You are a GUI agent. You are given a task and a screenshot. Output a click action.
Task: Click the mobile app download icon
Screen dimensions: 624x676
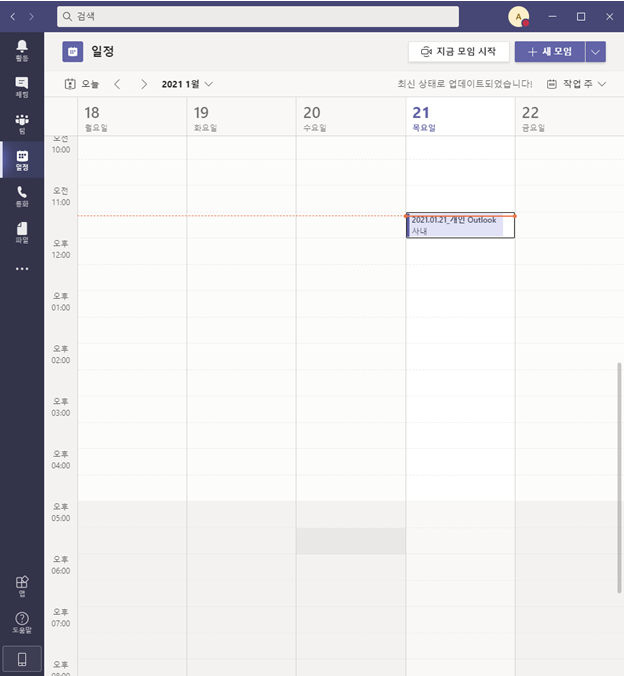click(x=22, y=659)
